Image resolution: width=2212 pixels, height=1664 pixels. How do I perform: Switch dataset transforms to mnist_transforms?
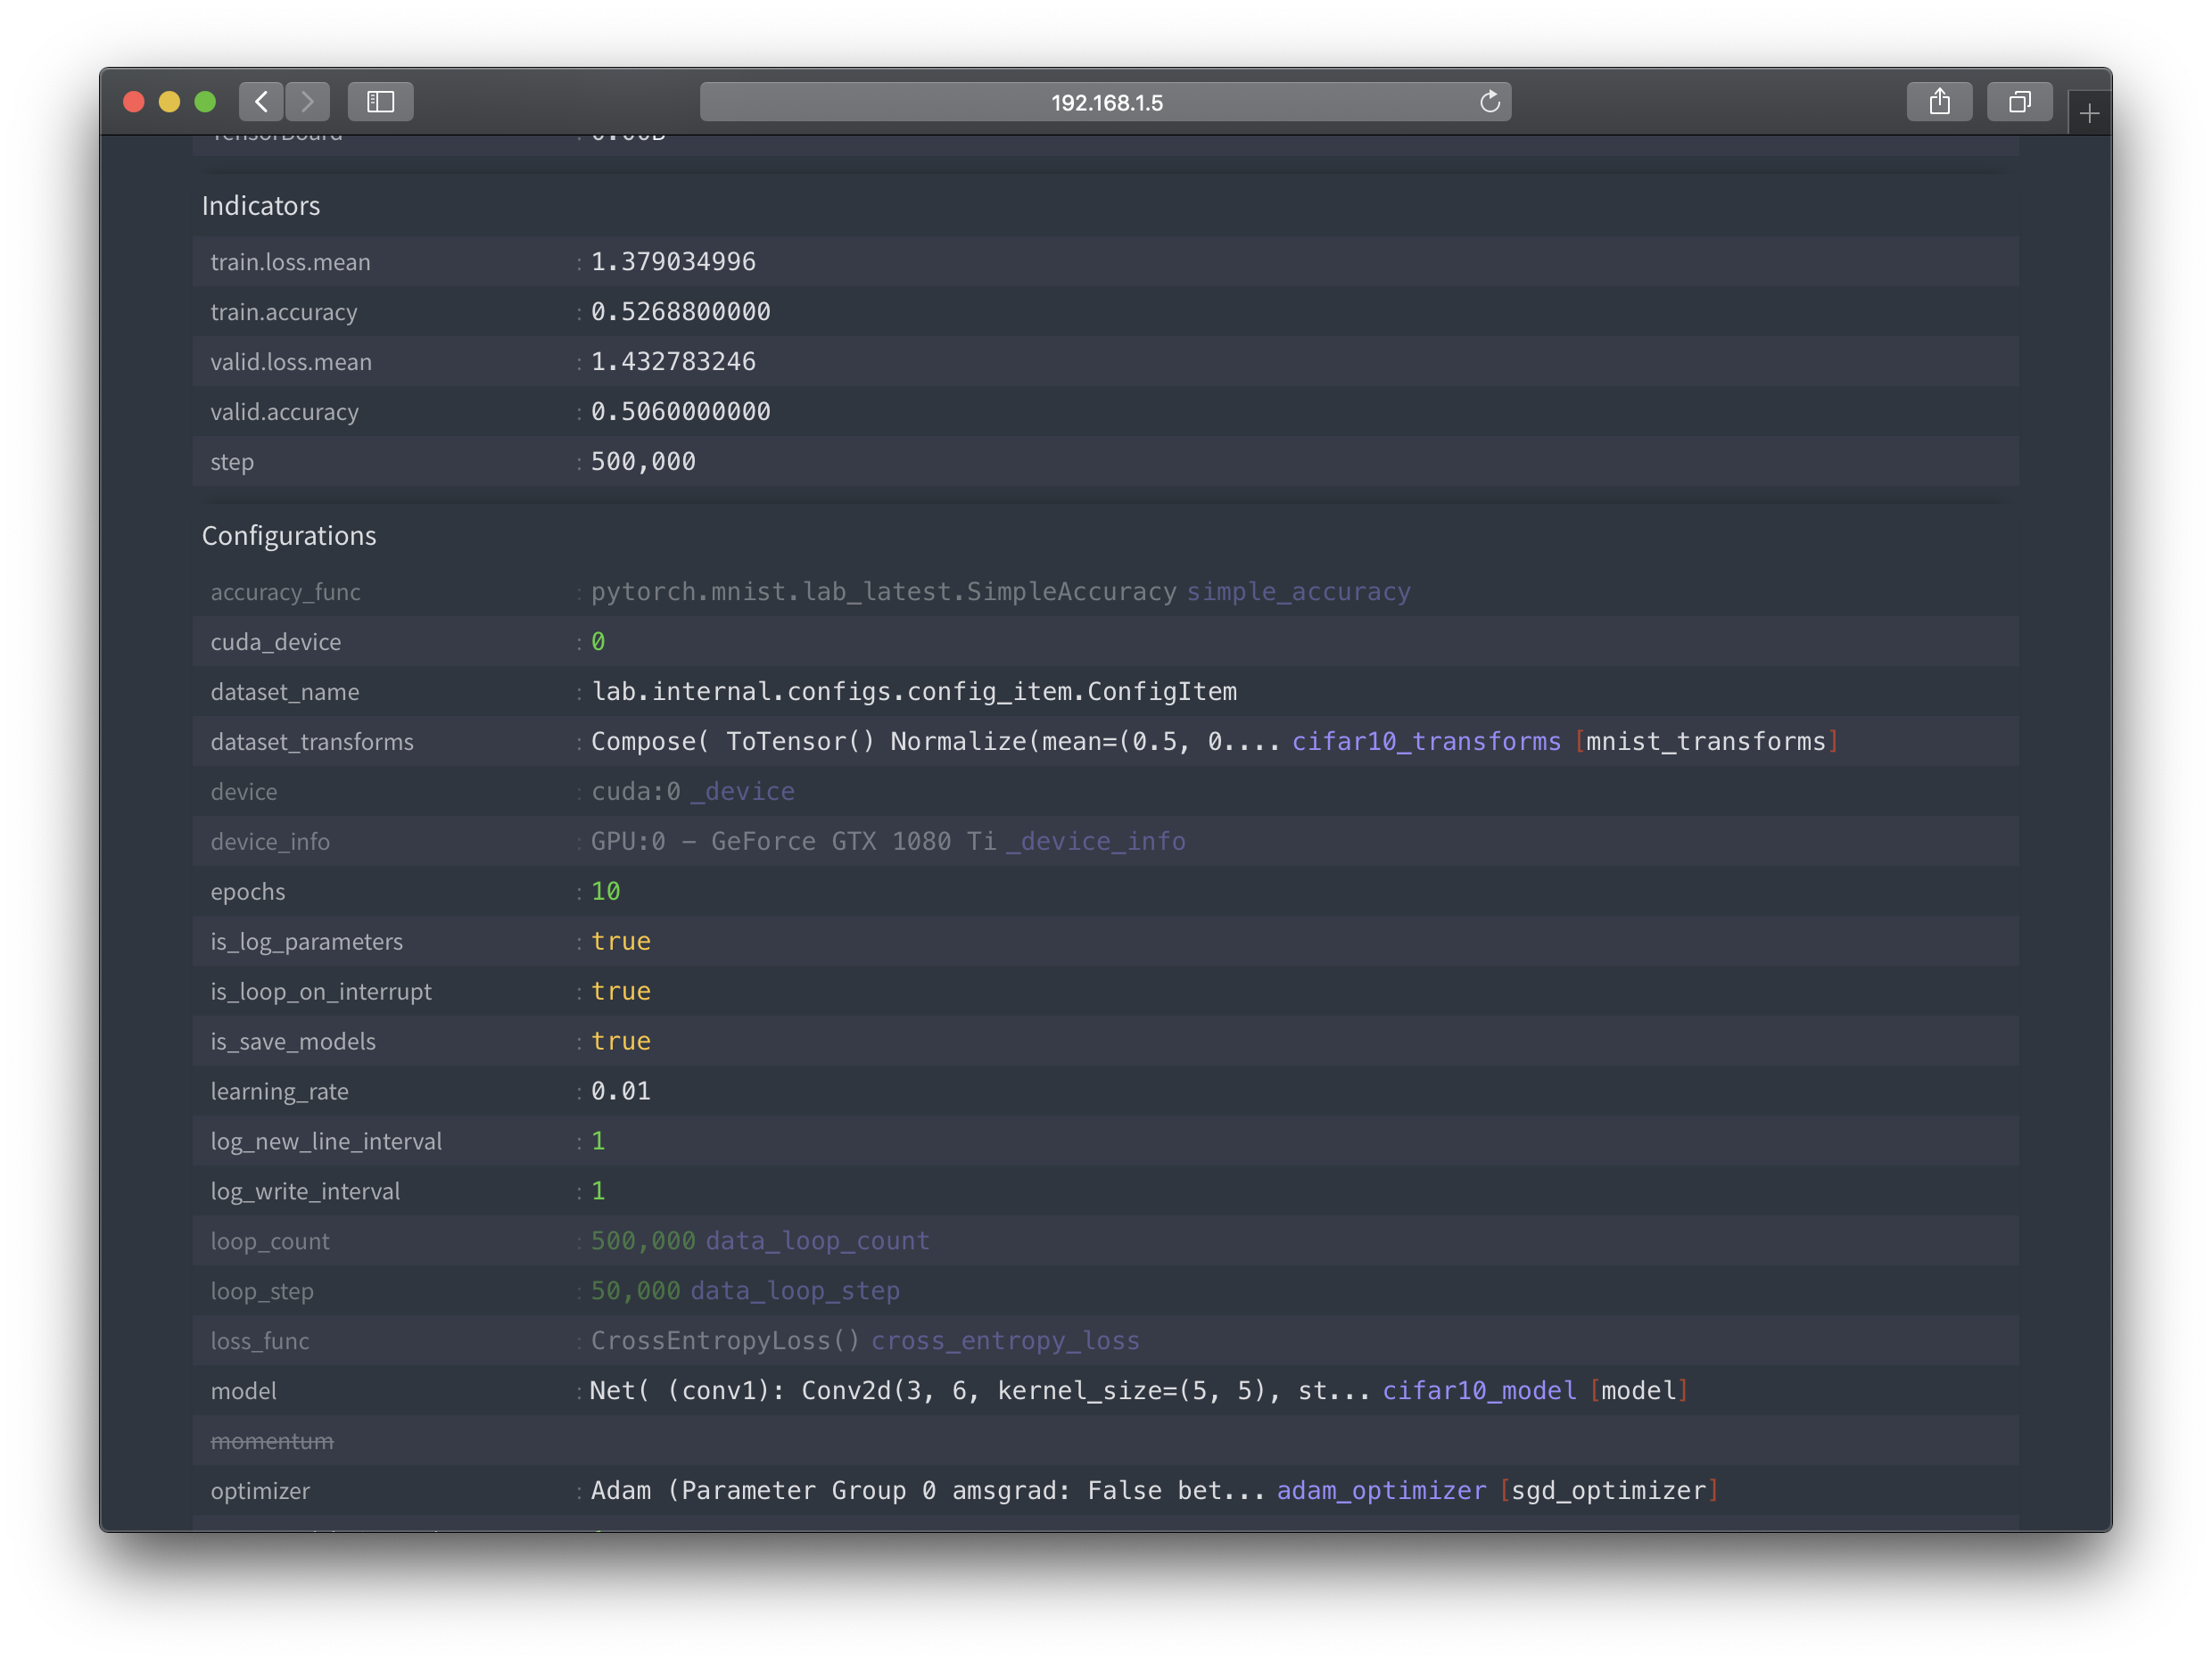(x=1705, y=741)
